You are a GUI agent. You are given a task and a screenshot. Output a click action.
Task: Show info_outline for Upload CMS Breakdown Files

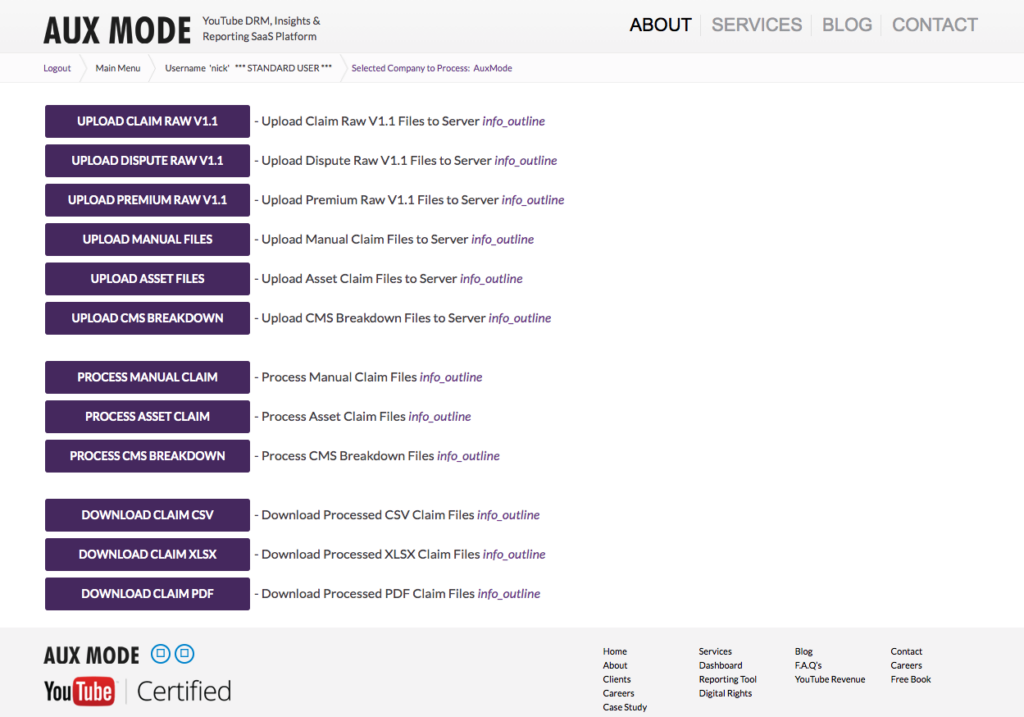(520, 318)
